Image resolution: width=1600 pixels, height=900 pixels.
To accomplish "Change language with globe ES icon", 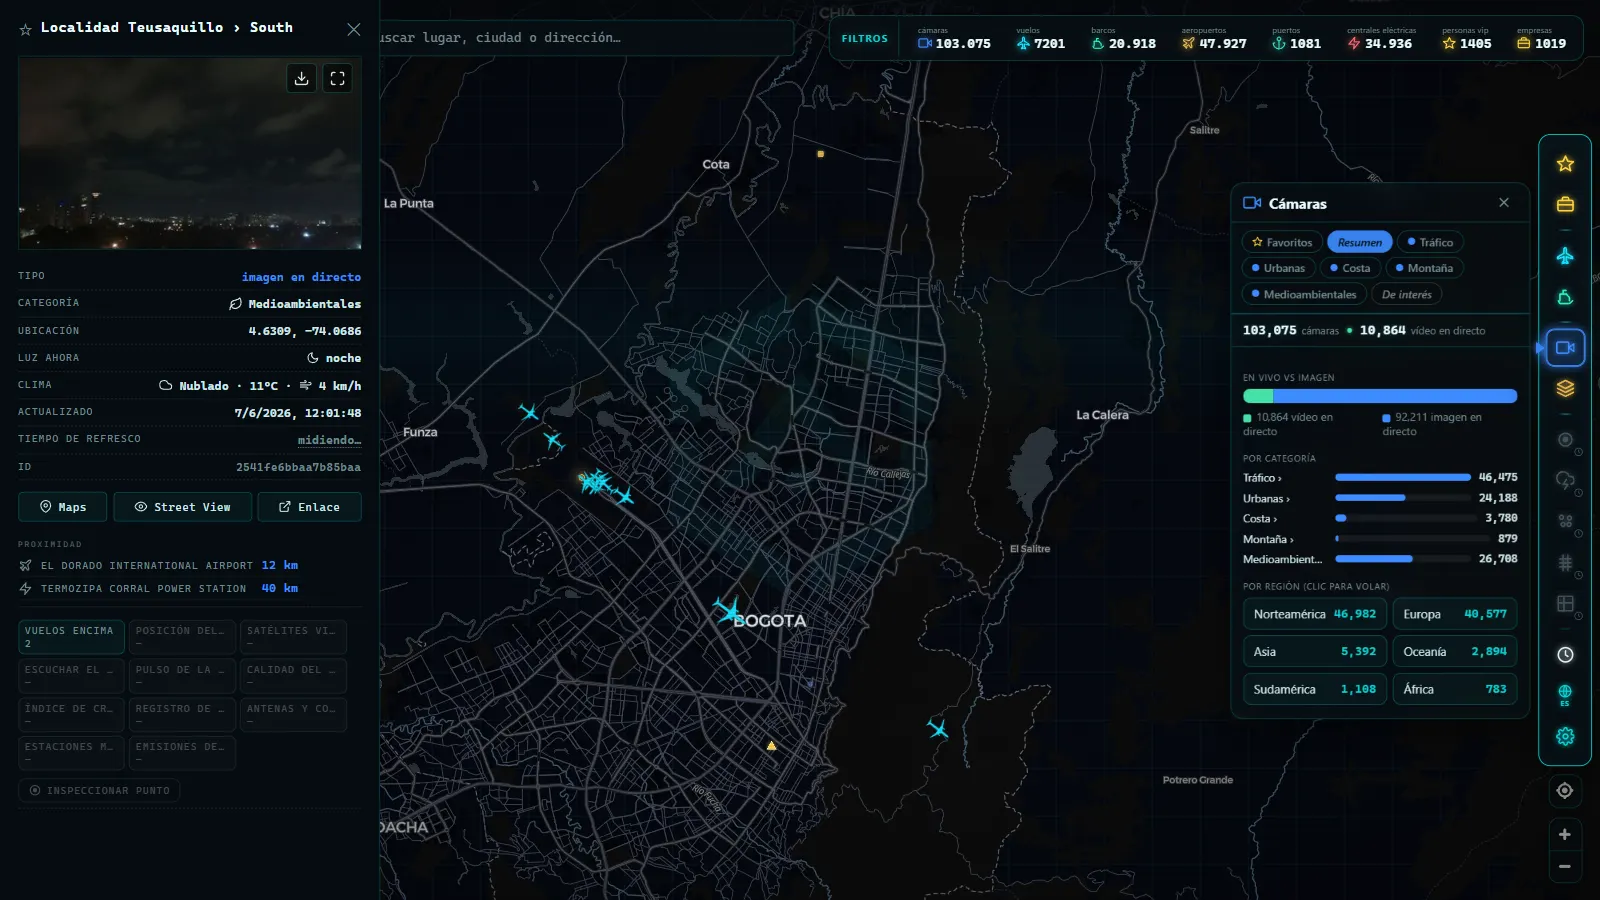I will coord(1565,694).
